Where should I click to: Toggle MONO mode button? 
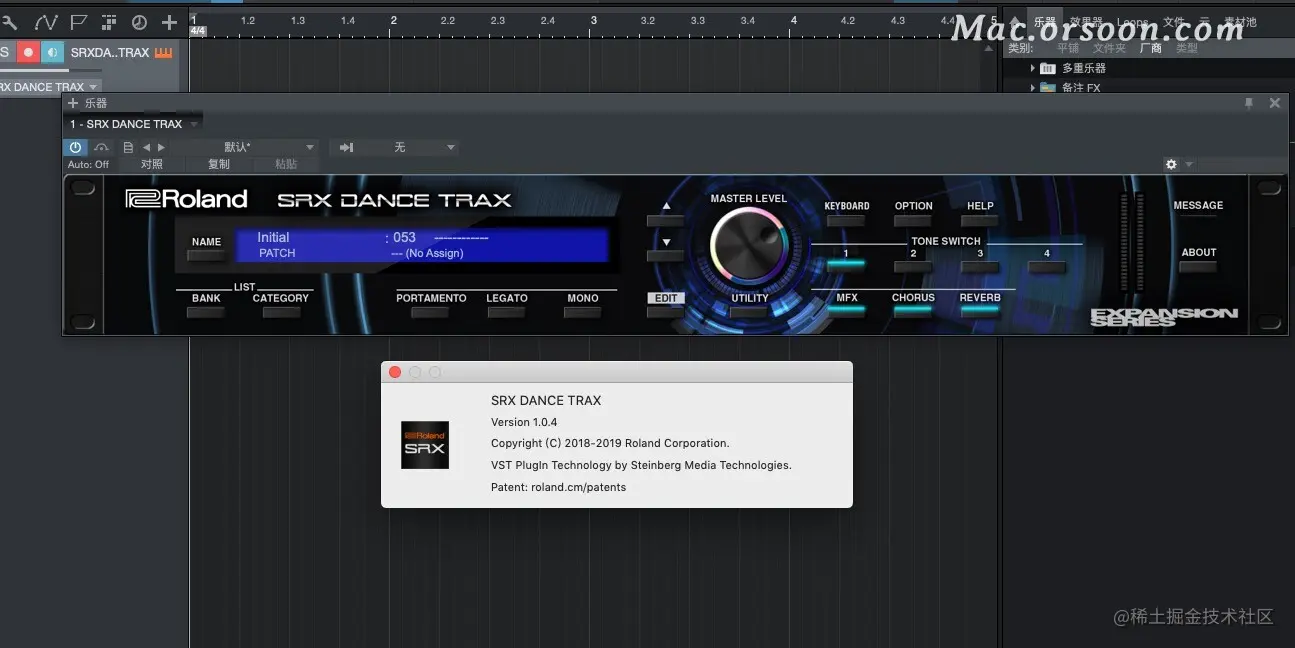pos(582,312)
